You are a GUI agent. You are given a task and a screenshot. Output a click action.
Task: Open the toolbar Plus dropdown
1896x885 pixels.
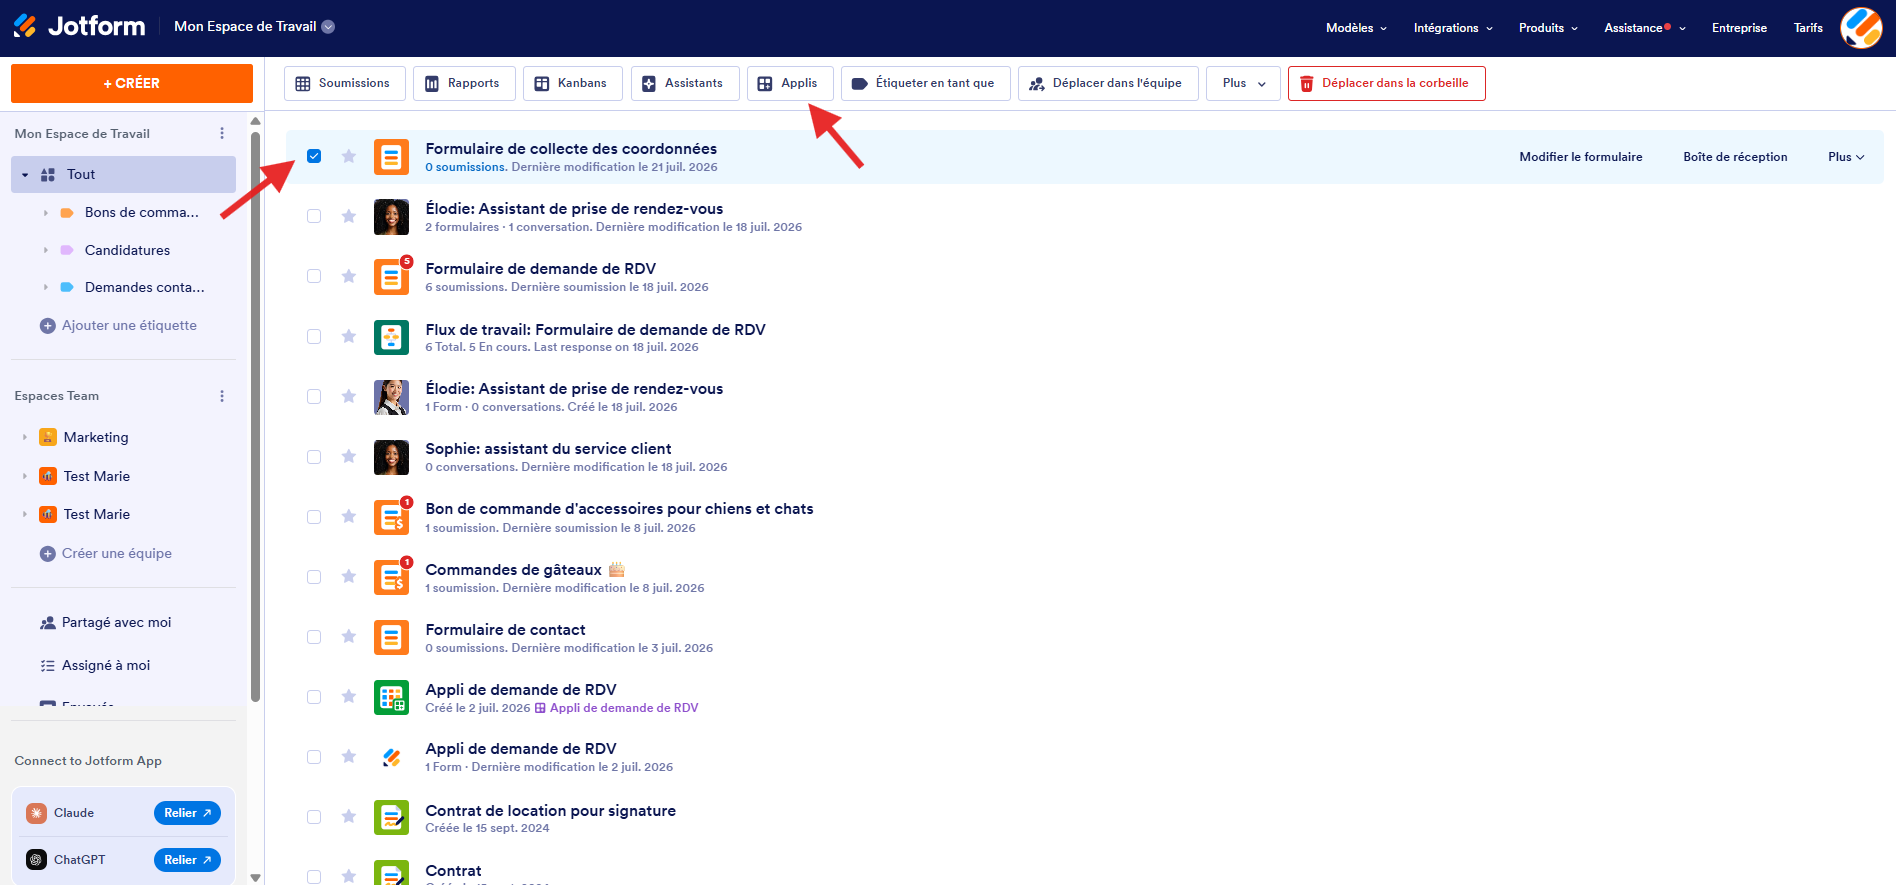click(1243, 83)
